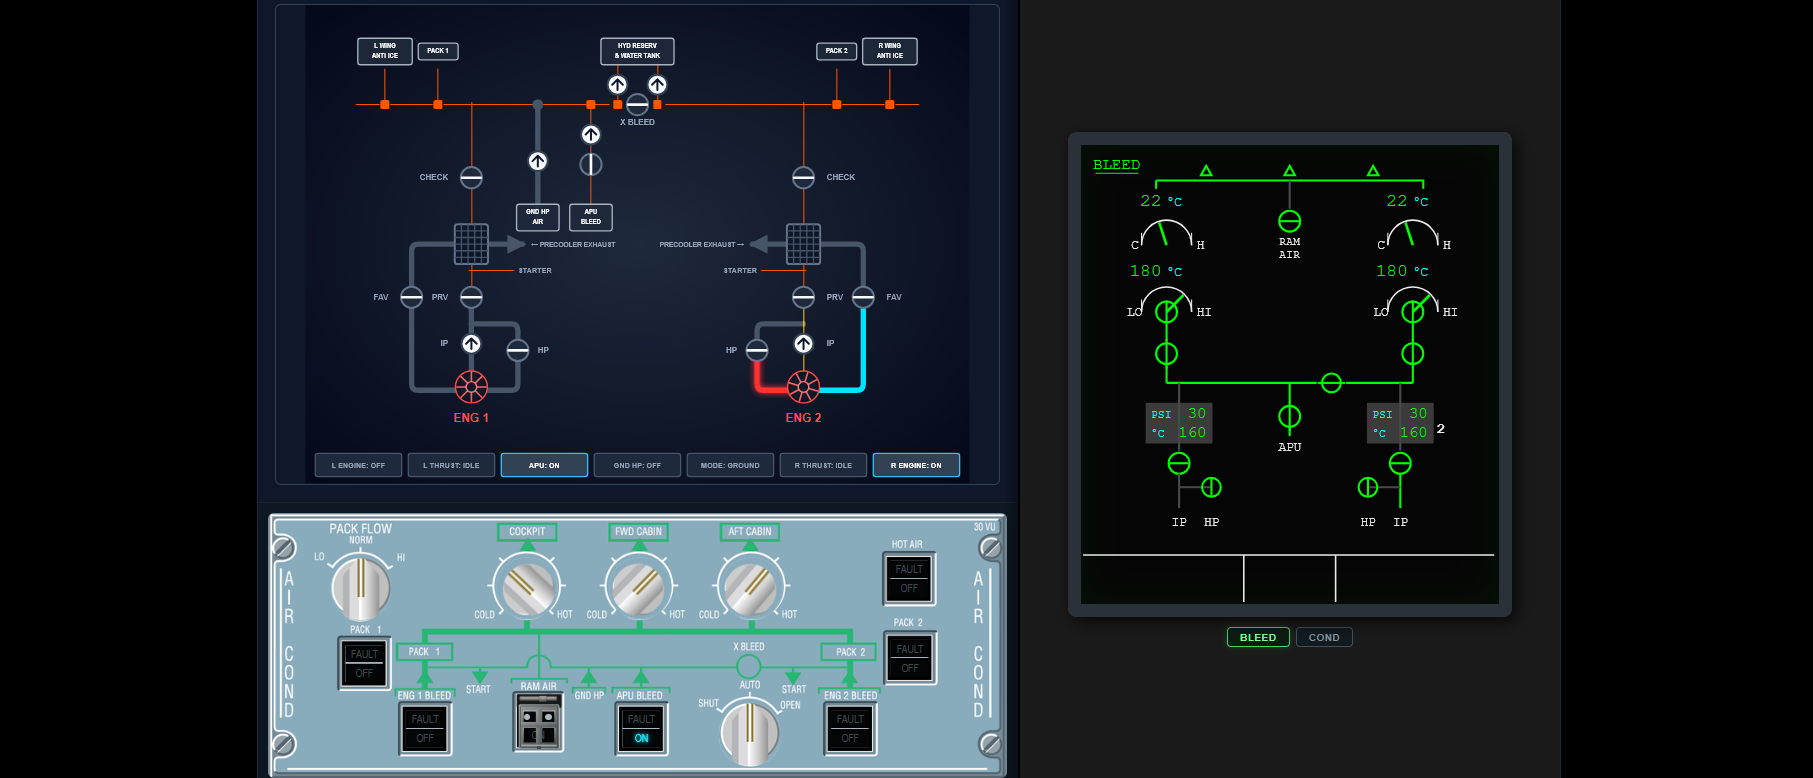Click the X BLEED rotary selector knob
The width and height of the screenshot is (1813, 778).
click(x=749, y=732)
